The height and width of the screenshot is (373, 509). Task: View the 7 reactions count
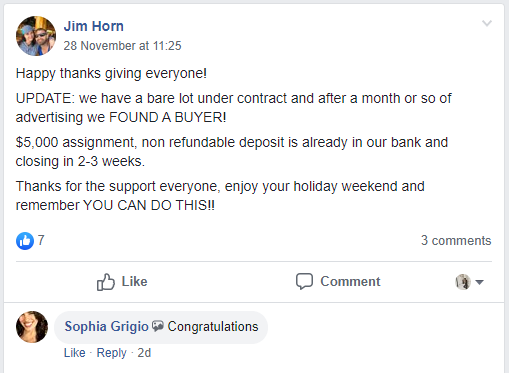click(x=41, y=240)
